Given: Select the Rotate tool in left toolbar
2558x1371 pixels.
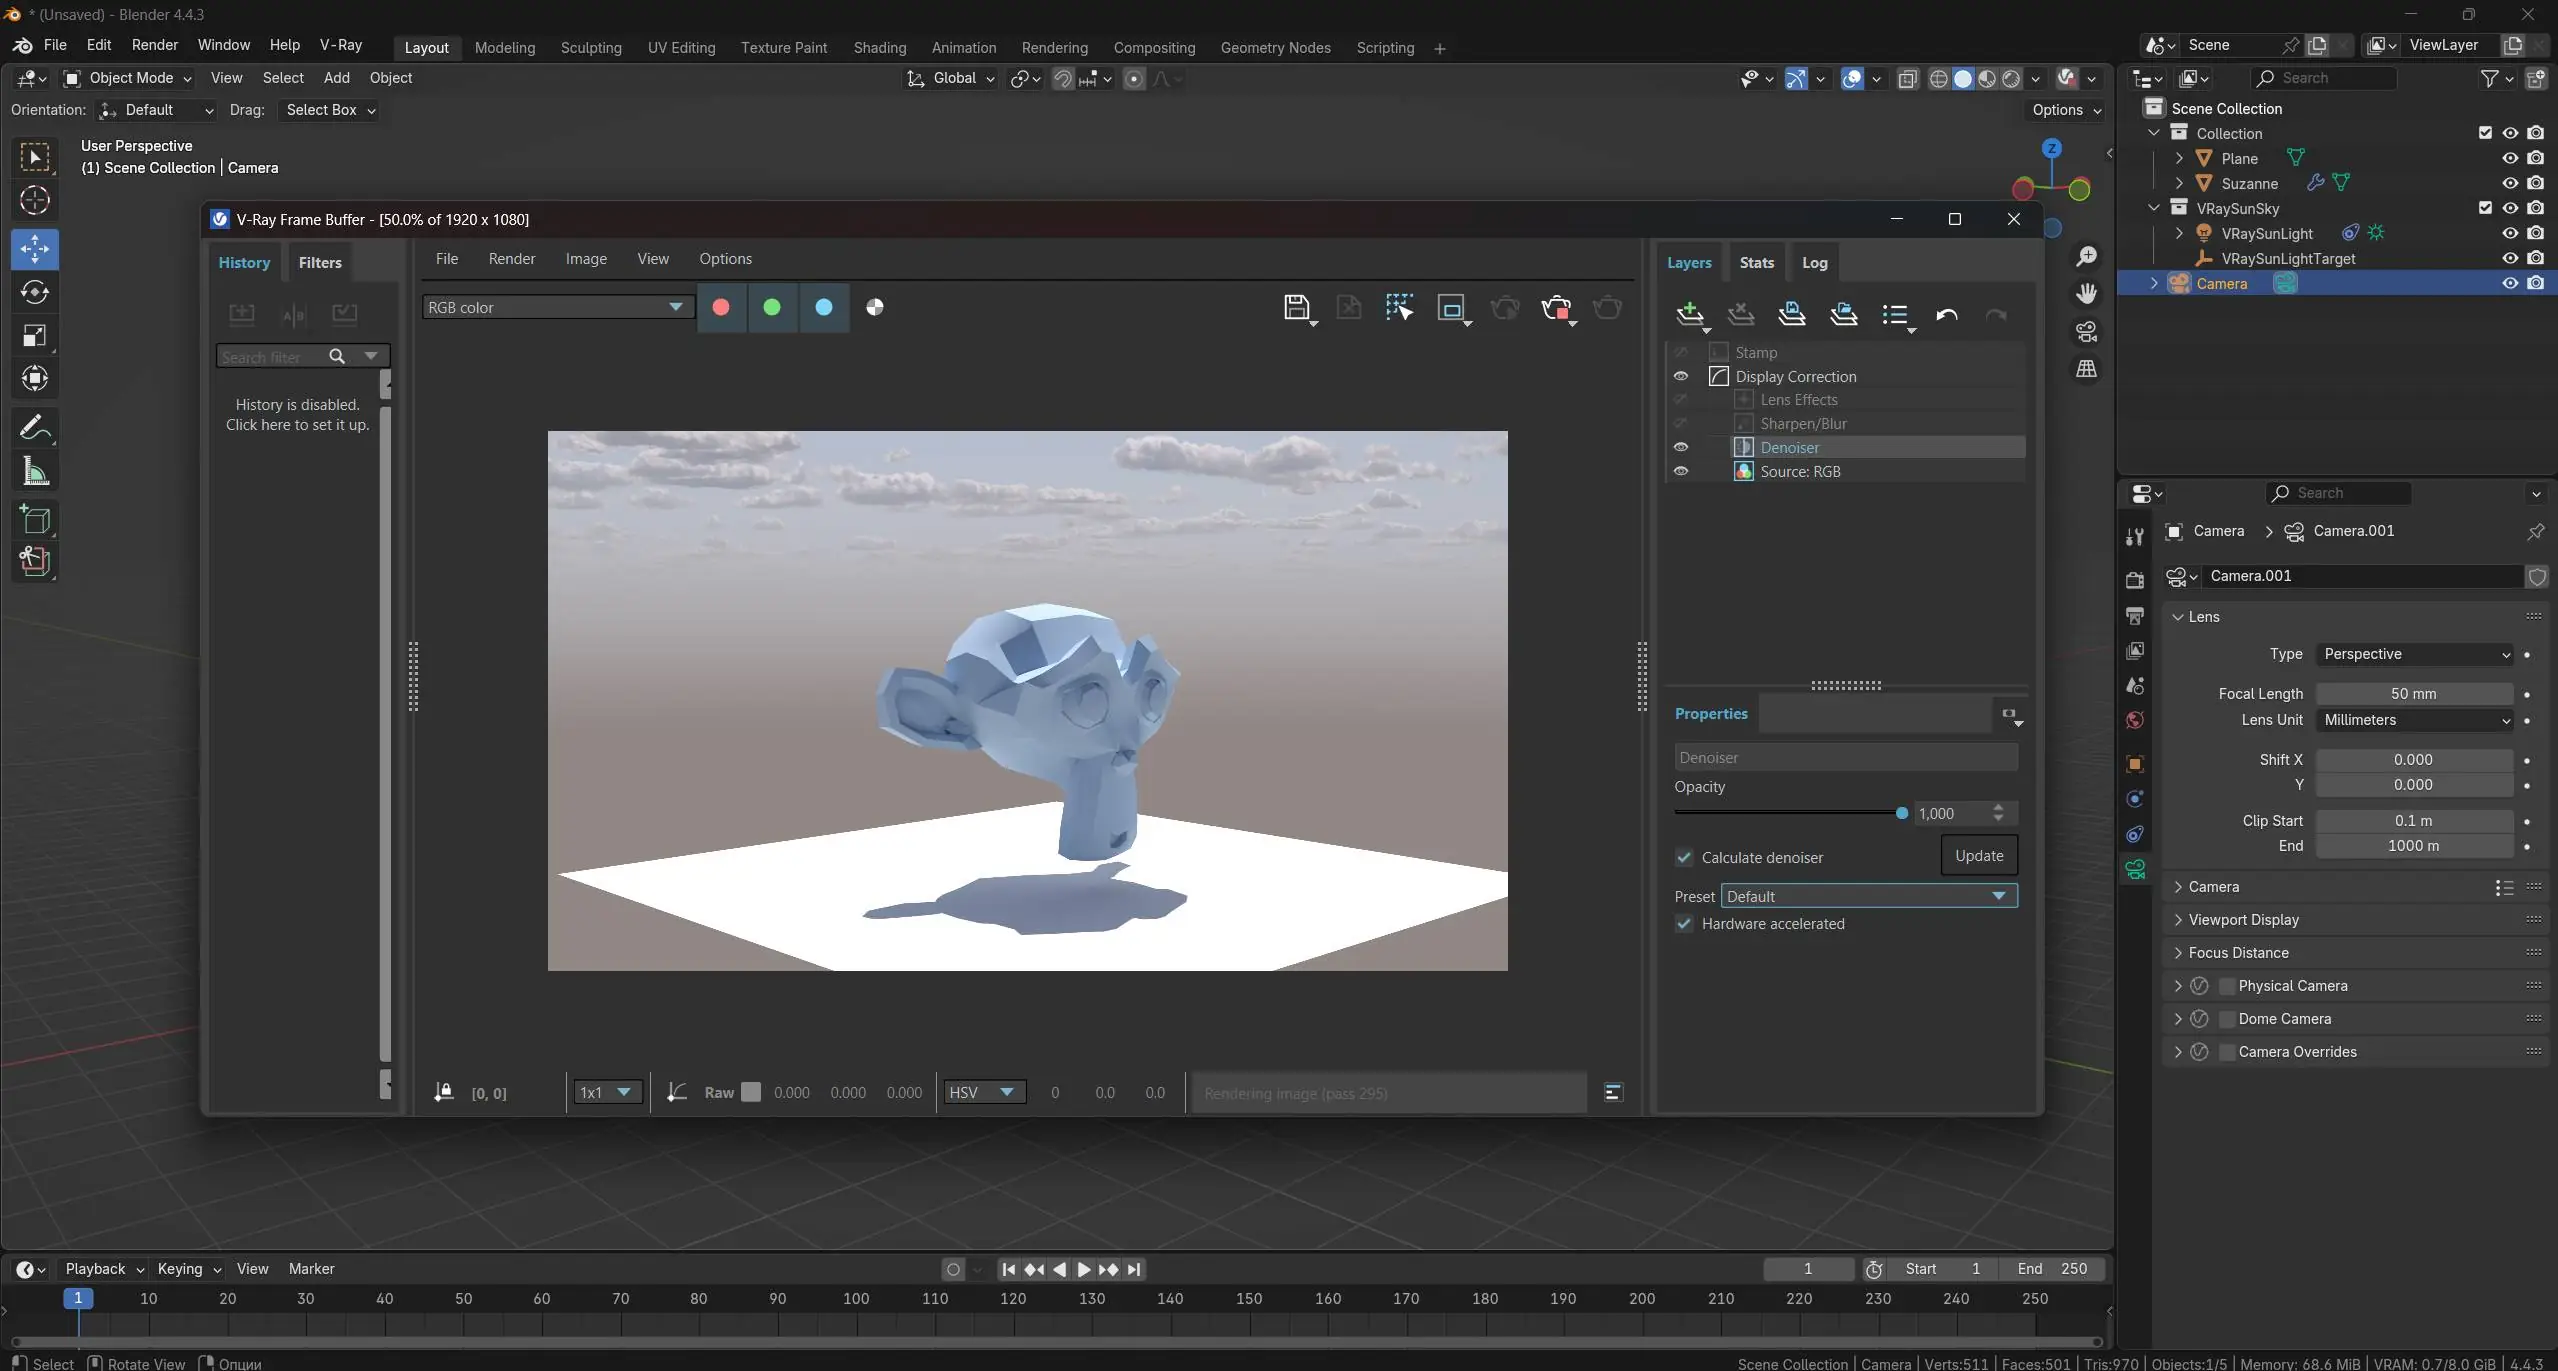Looking at the screenshot, I should [x=35, y=292].
